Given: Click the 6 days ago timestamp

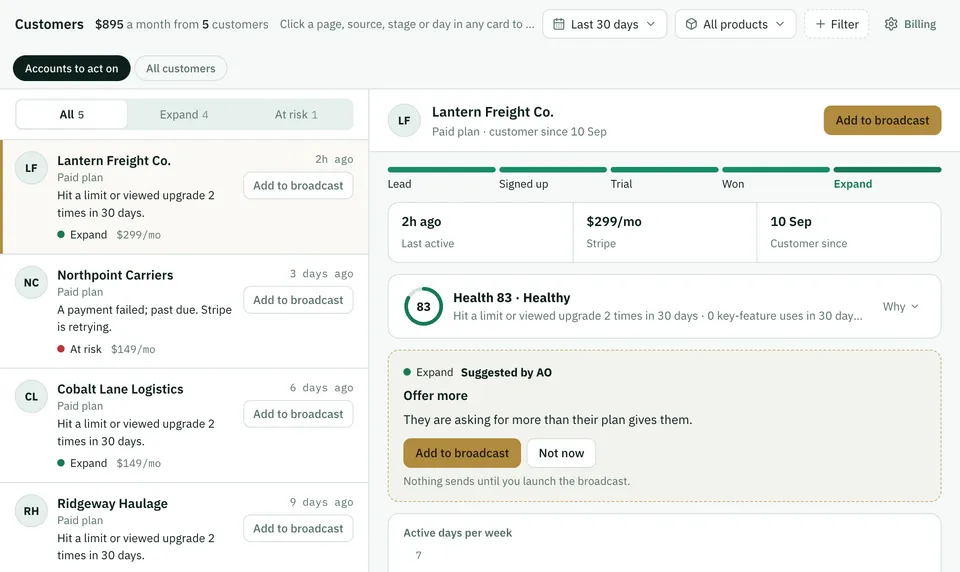Looking at the screenshot, I should click(x=321, y=388).
